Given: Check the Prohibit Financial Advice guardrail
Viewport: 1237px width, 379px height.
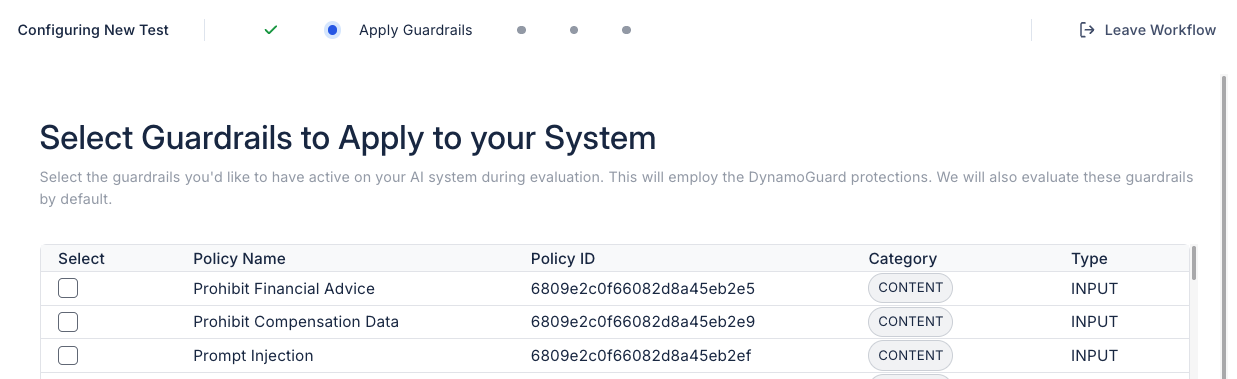Looking at the screenshot, I should [x=68, y=288].
